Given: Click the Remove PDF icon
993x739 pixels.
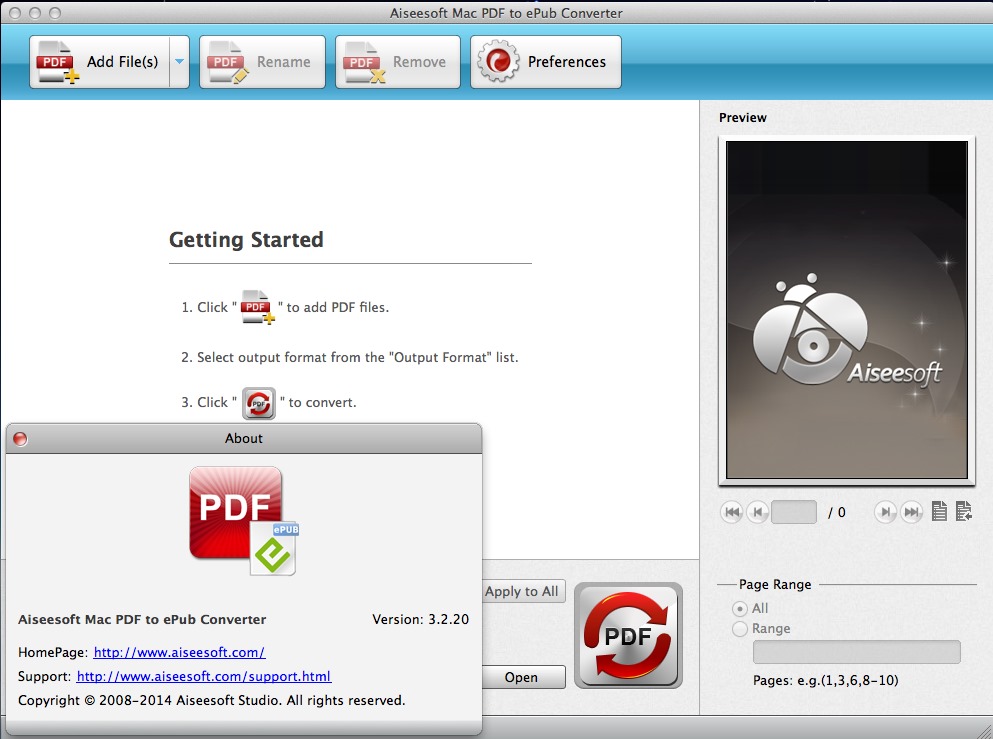Looking at the screenshot, I should (360, 61).
